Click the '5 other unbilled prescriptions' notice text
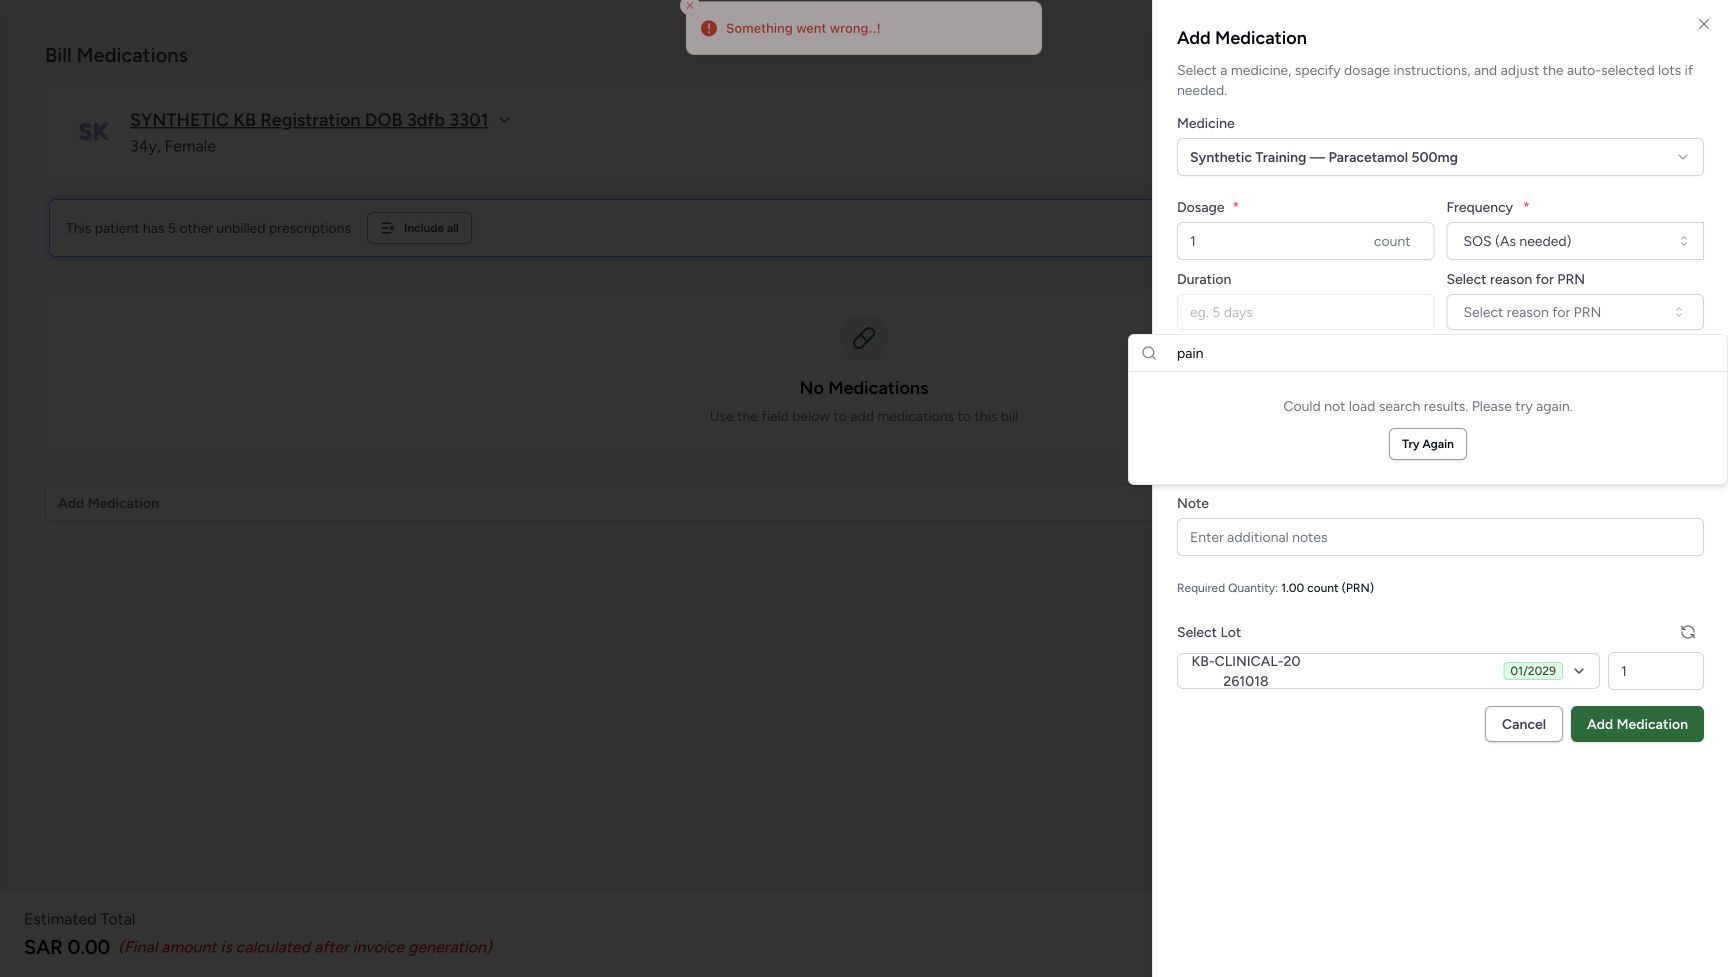 tap(208, 228)
